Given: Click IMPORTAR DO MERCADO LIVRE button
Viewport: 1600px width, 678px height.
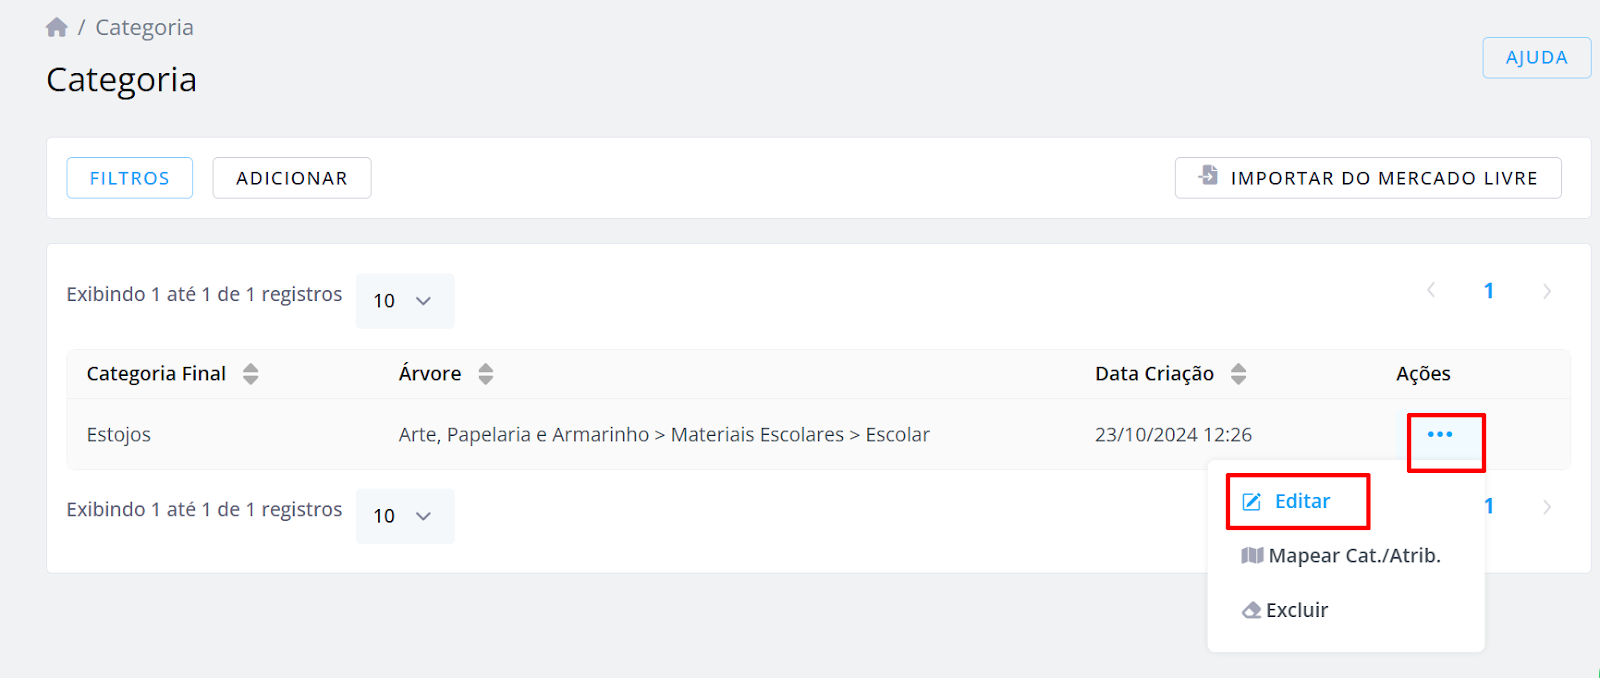Looking at the screenshot, I should pos(1368,178).
